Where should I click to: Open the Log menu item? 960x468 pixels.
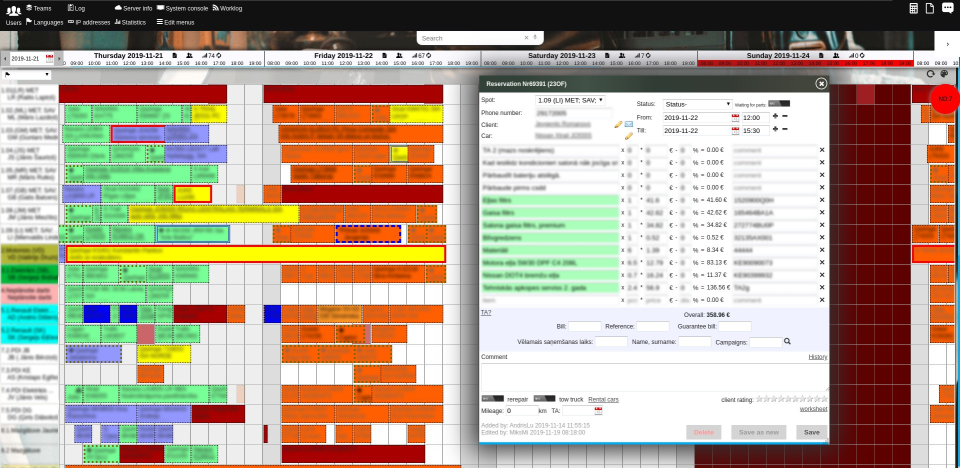(77, 8)
